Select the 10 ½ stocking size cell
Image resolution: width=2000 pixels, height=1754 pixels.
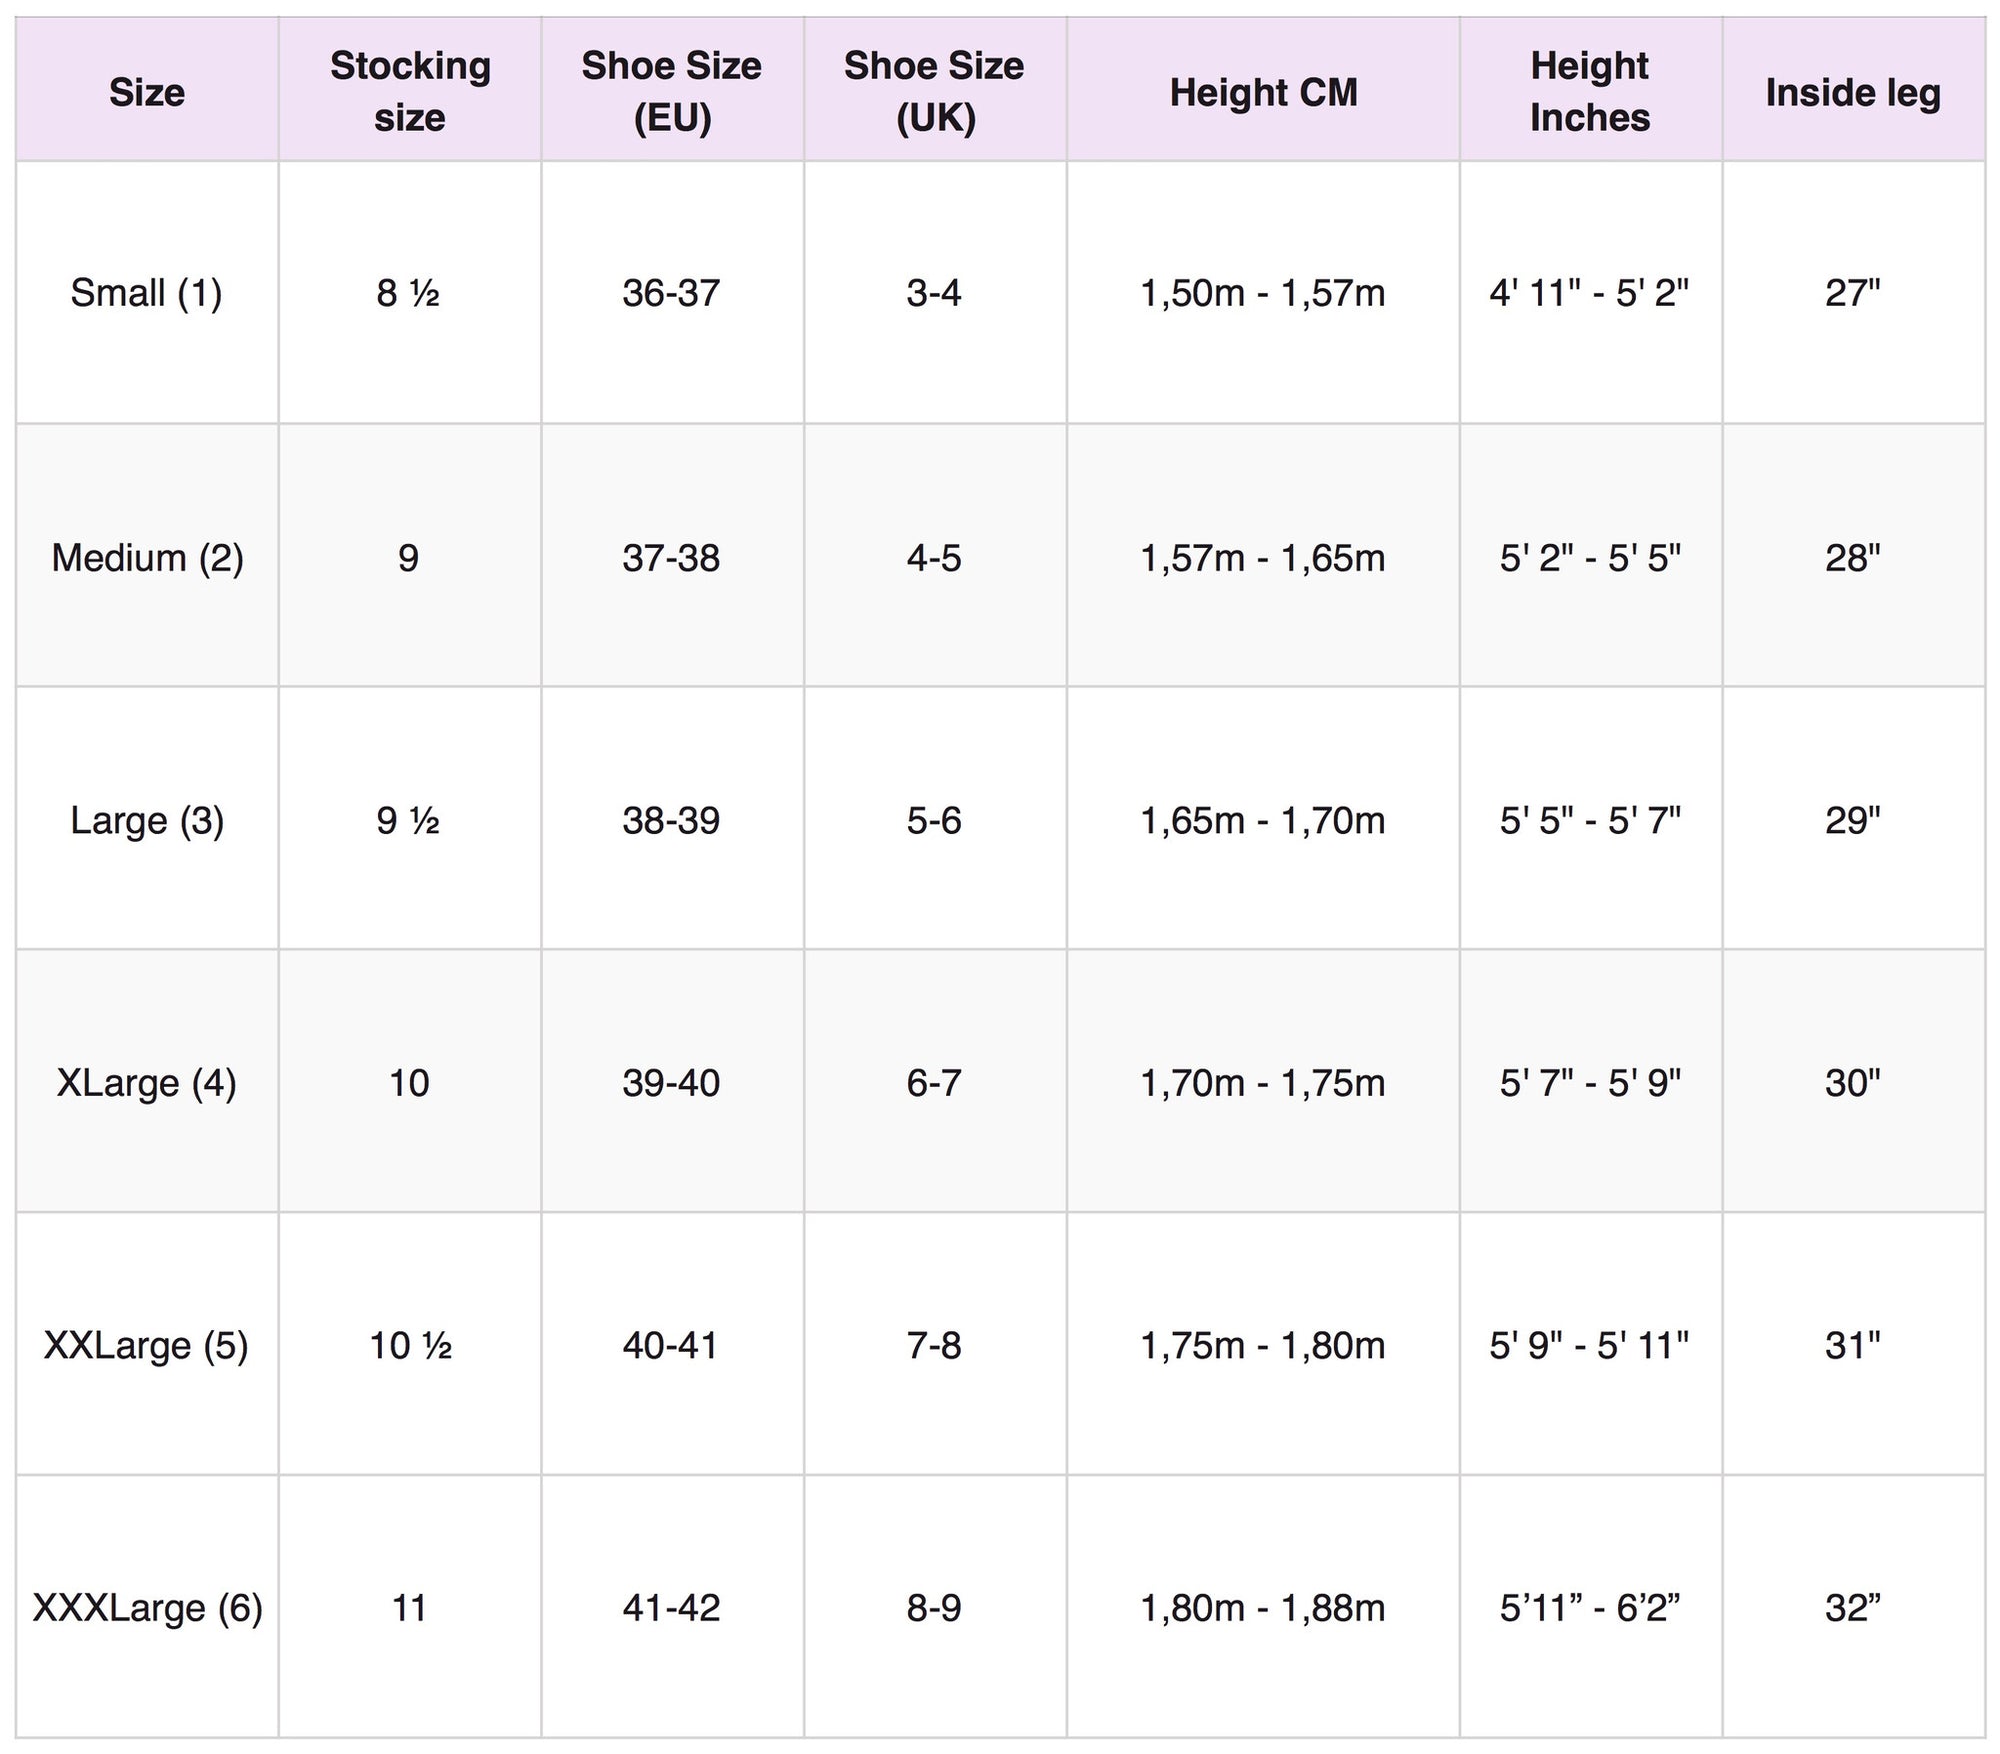click(410, 1346)
